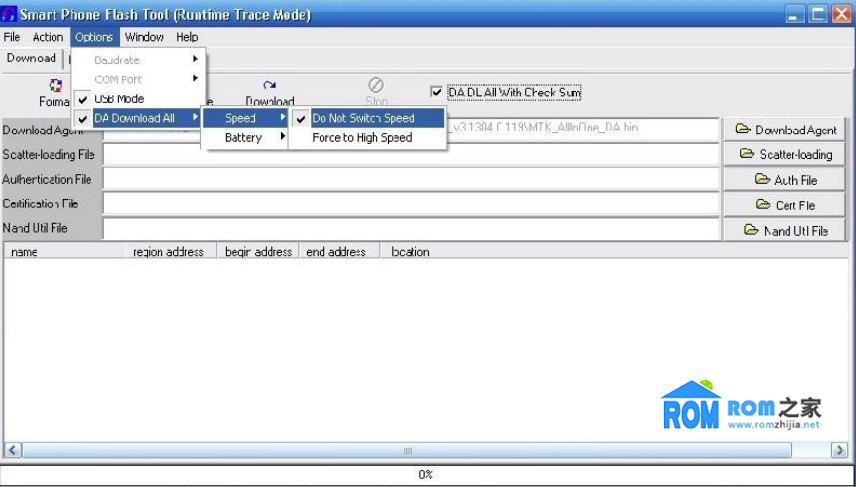
Task: Expand the Battery submenu
Action: coord(245,138)
